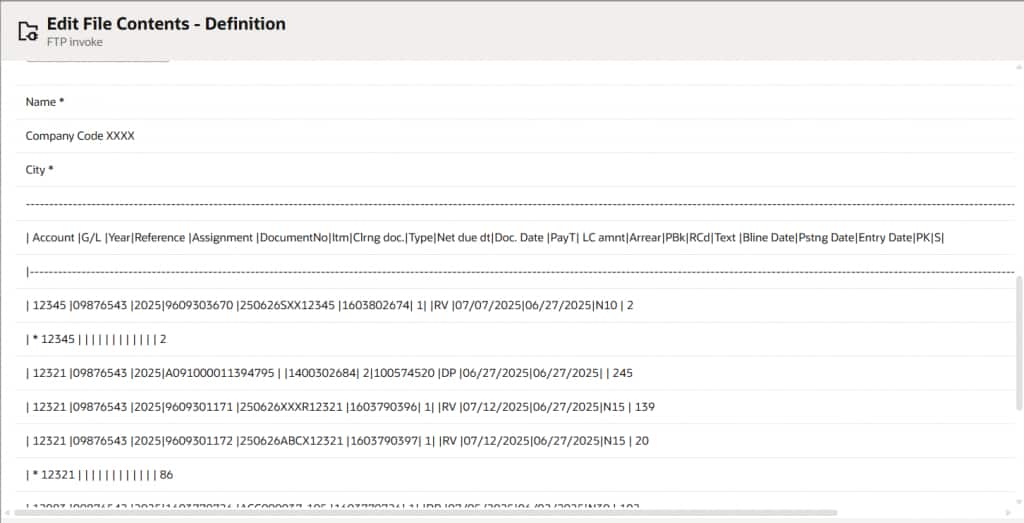Click the dashed separator line below City
The width and height of the screenshot is (1024, 523).
coord(500,204)
